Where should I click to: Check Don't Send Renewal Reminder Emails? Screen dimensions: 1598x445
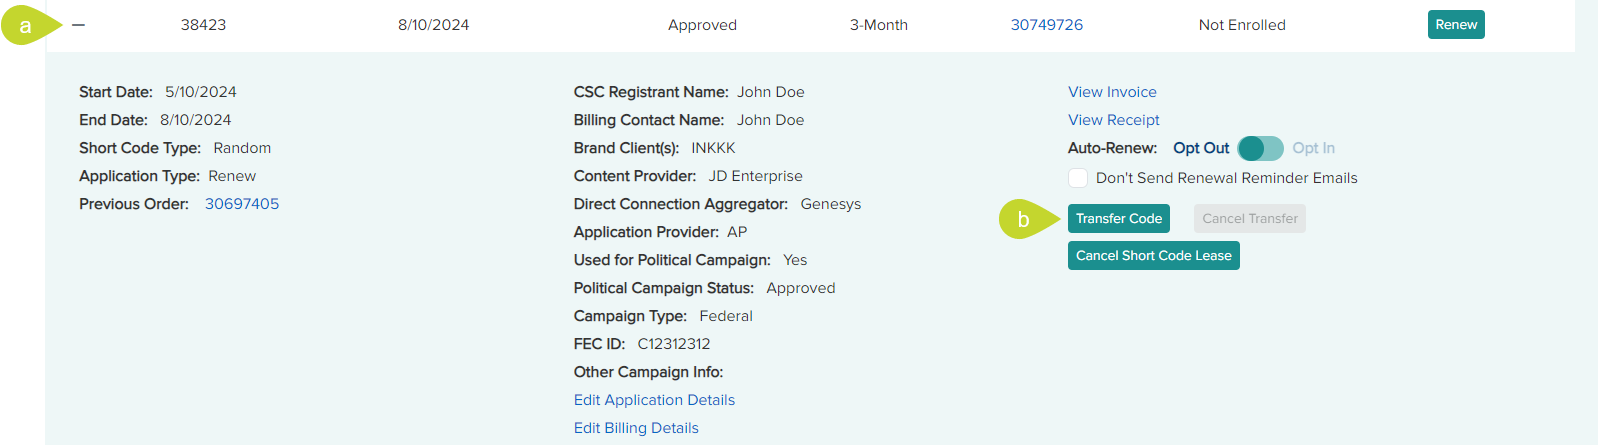pyautogui.click(x=1078, y=178)
